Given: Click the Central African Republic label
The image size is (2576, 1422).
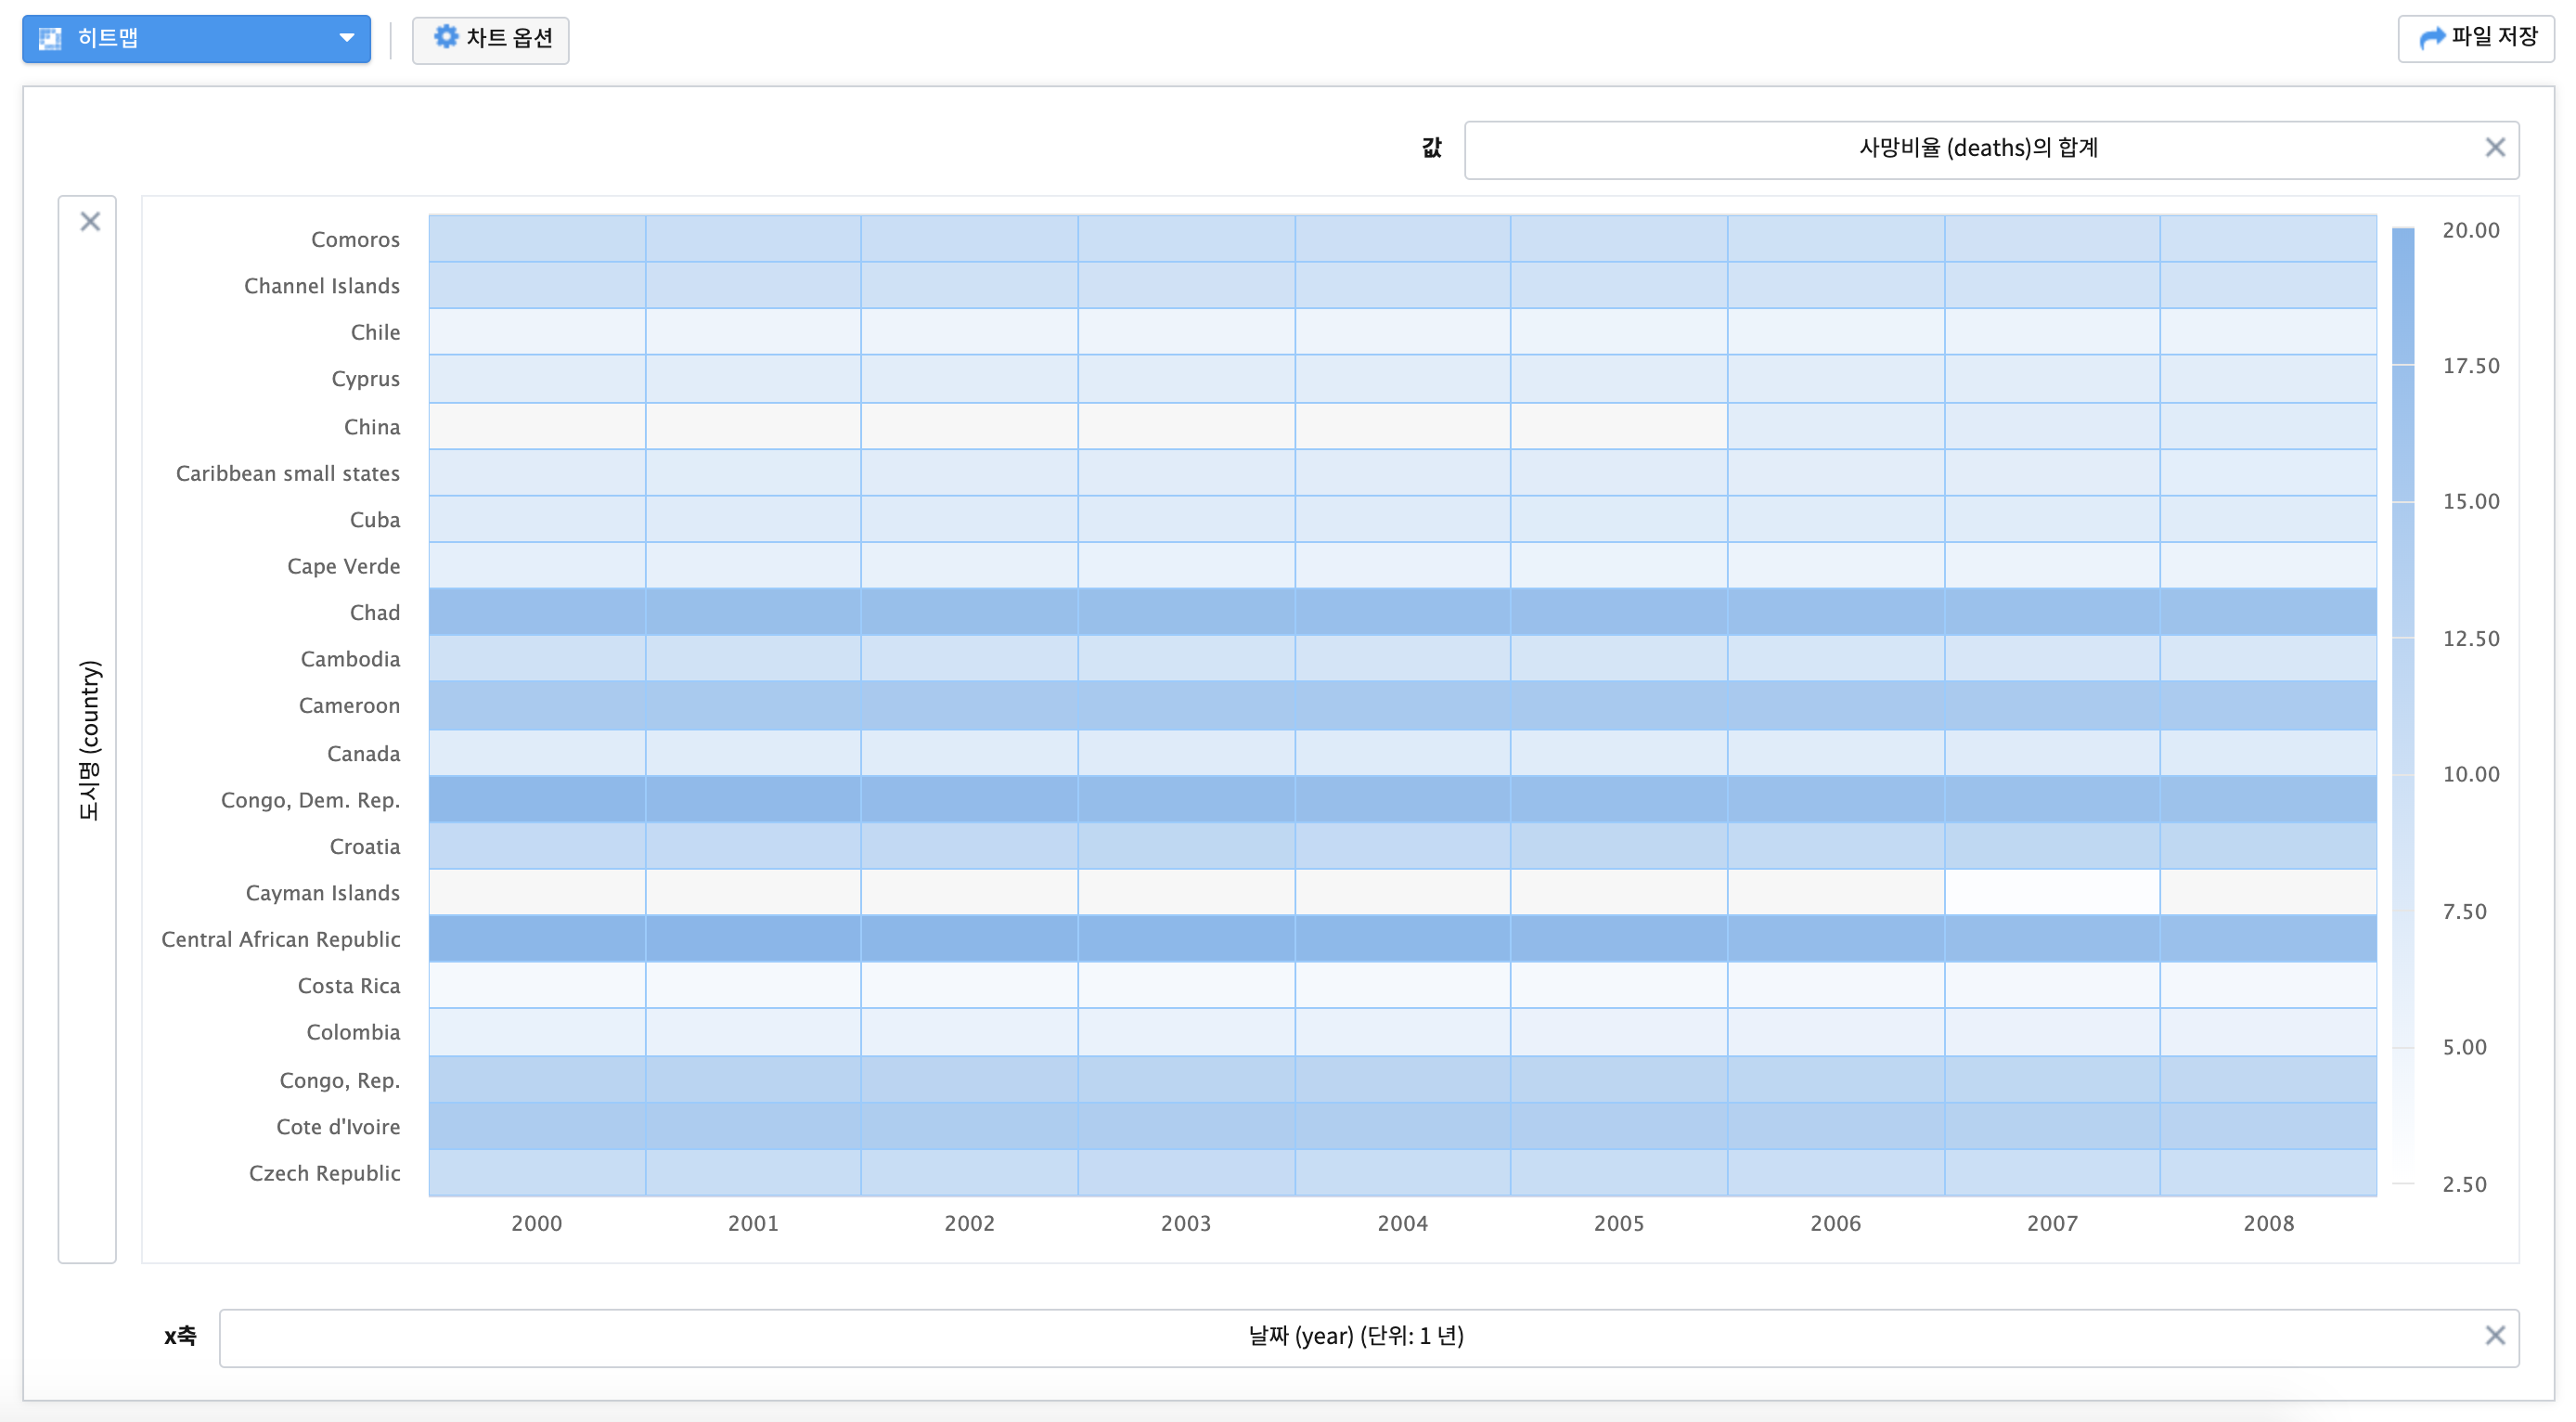Looking at the screenshot, I should click(281, 940).
